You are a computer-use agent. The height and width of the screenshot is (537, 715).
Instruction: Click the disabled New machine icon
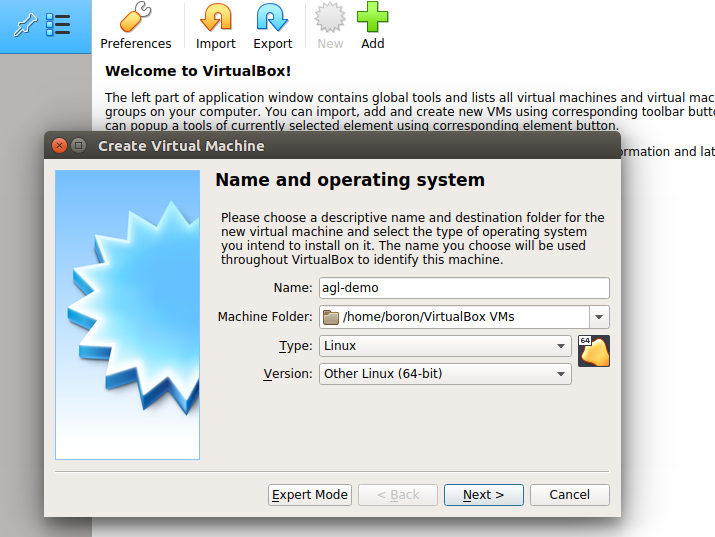coord(330,17)
